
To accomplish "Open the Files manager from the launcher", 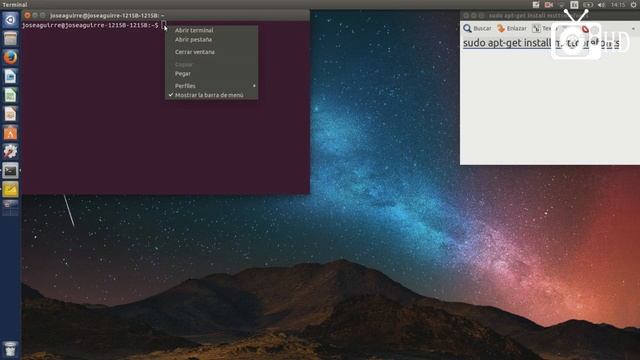I will point(10,38).
